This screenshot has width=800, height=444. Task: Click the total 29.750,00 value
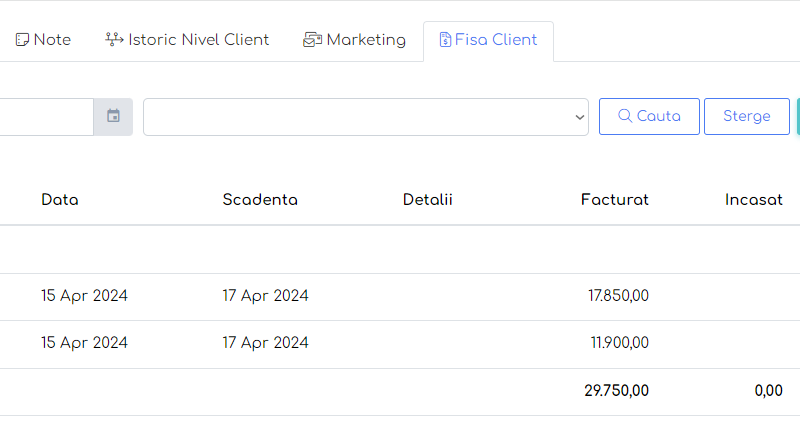(616, 391)
